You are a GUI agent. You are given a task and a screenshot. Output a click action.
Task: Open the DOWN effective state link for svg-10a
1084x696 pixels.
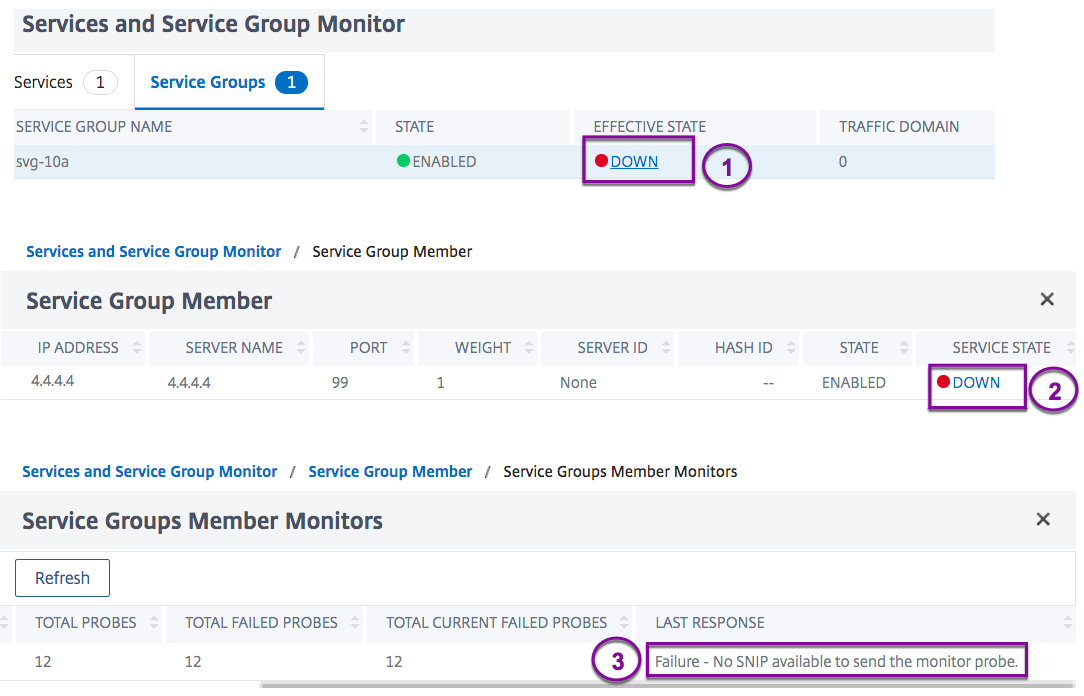click(634, 162)
